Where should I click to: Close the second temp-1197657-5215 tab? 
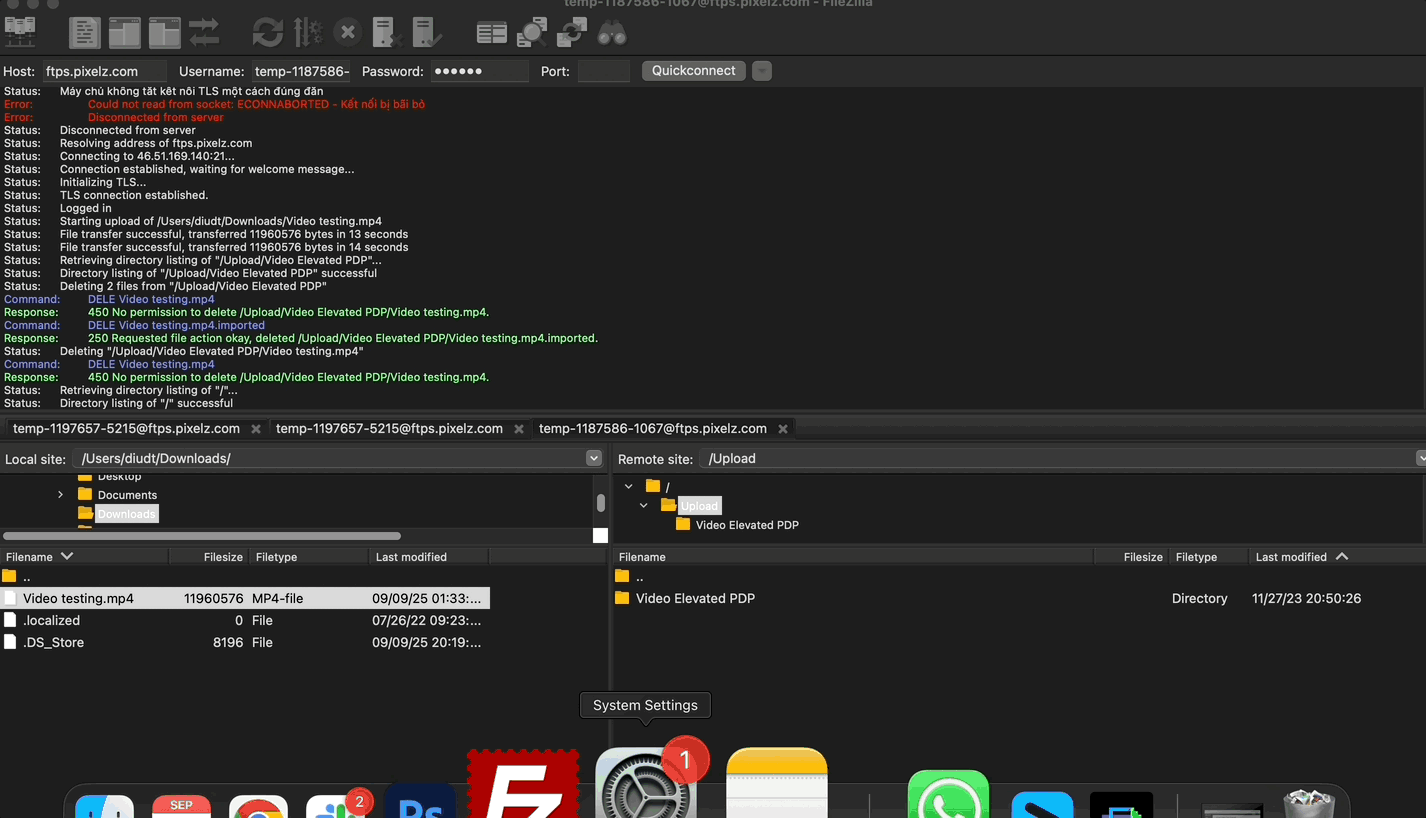tap(519, 429)
